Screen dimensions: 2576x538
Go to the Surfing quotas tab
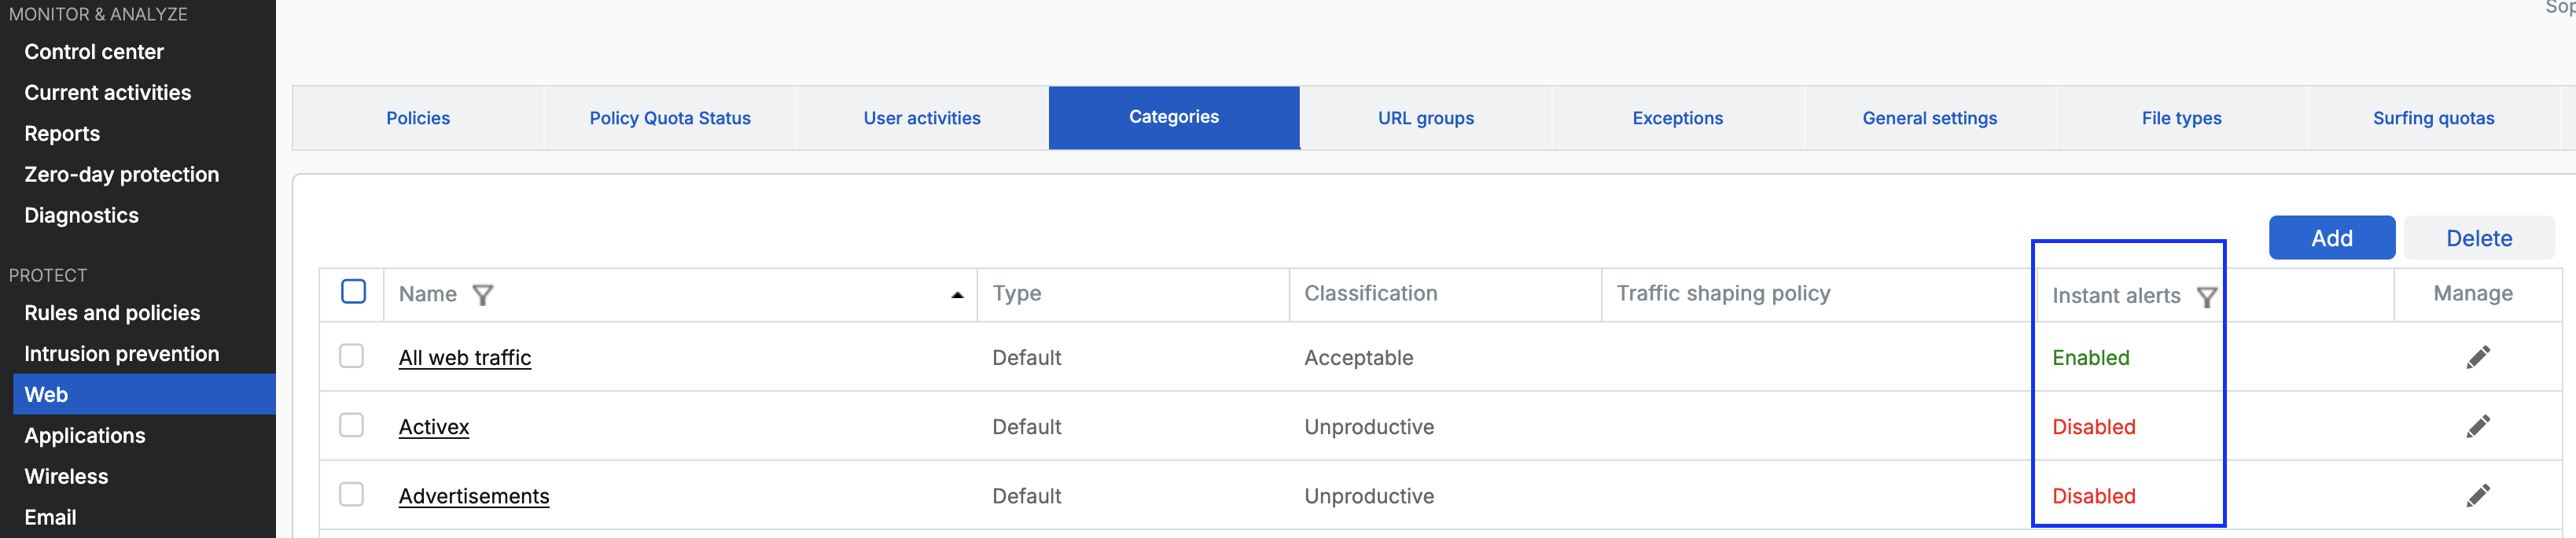tap(2432, 118)
